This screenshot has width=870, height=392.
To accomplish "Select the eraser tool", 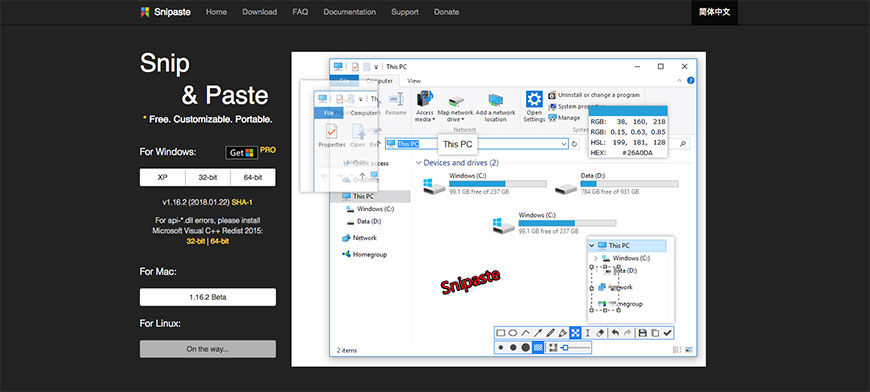I will coord(600,333).
